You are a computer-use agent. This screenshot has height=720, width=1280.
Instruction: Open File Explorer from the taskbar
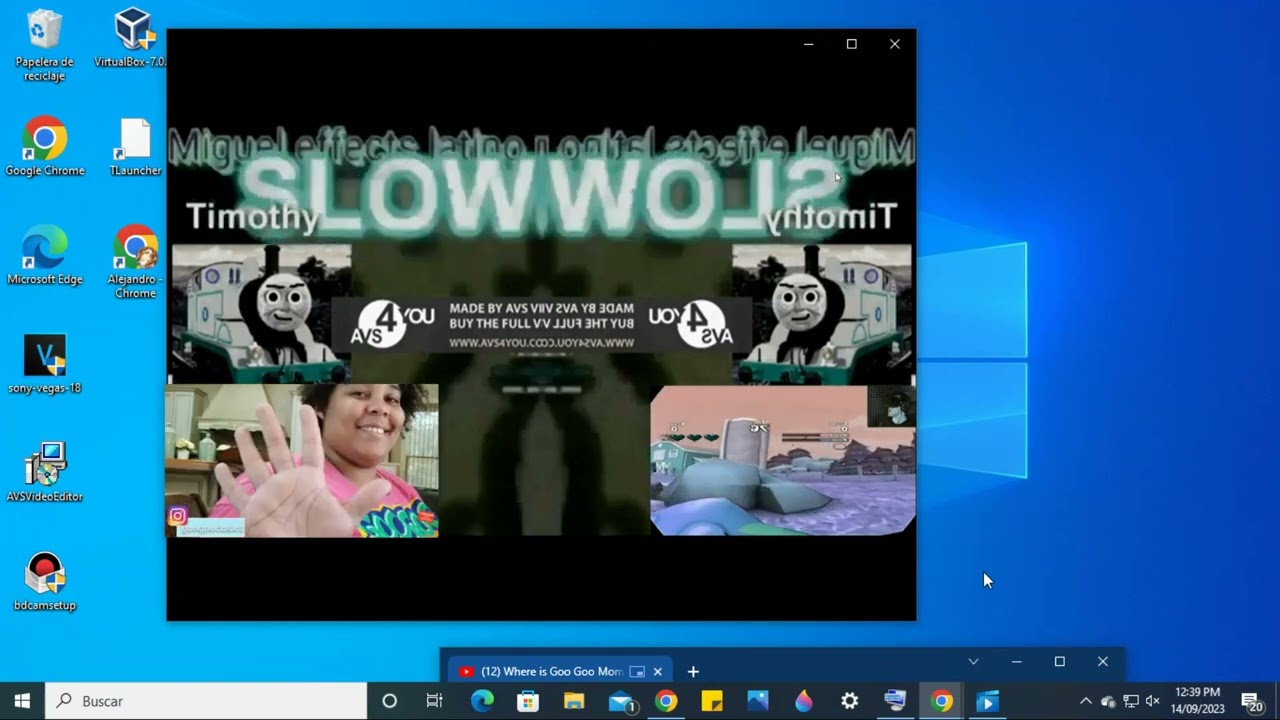tap(574, 701)
